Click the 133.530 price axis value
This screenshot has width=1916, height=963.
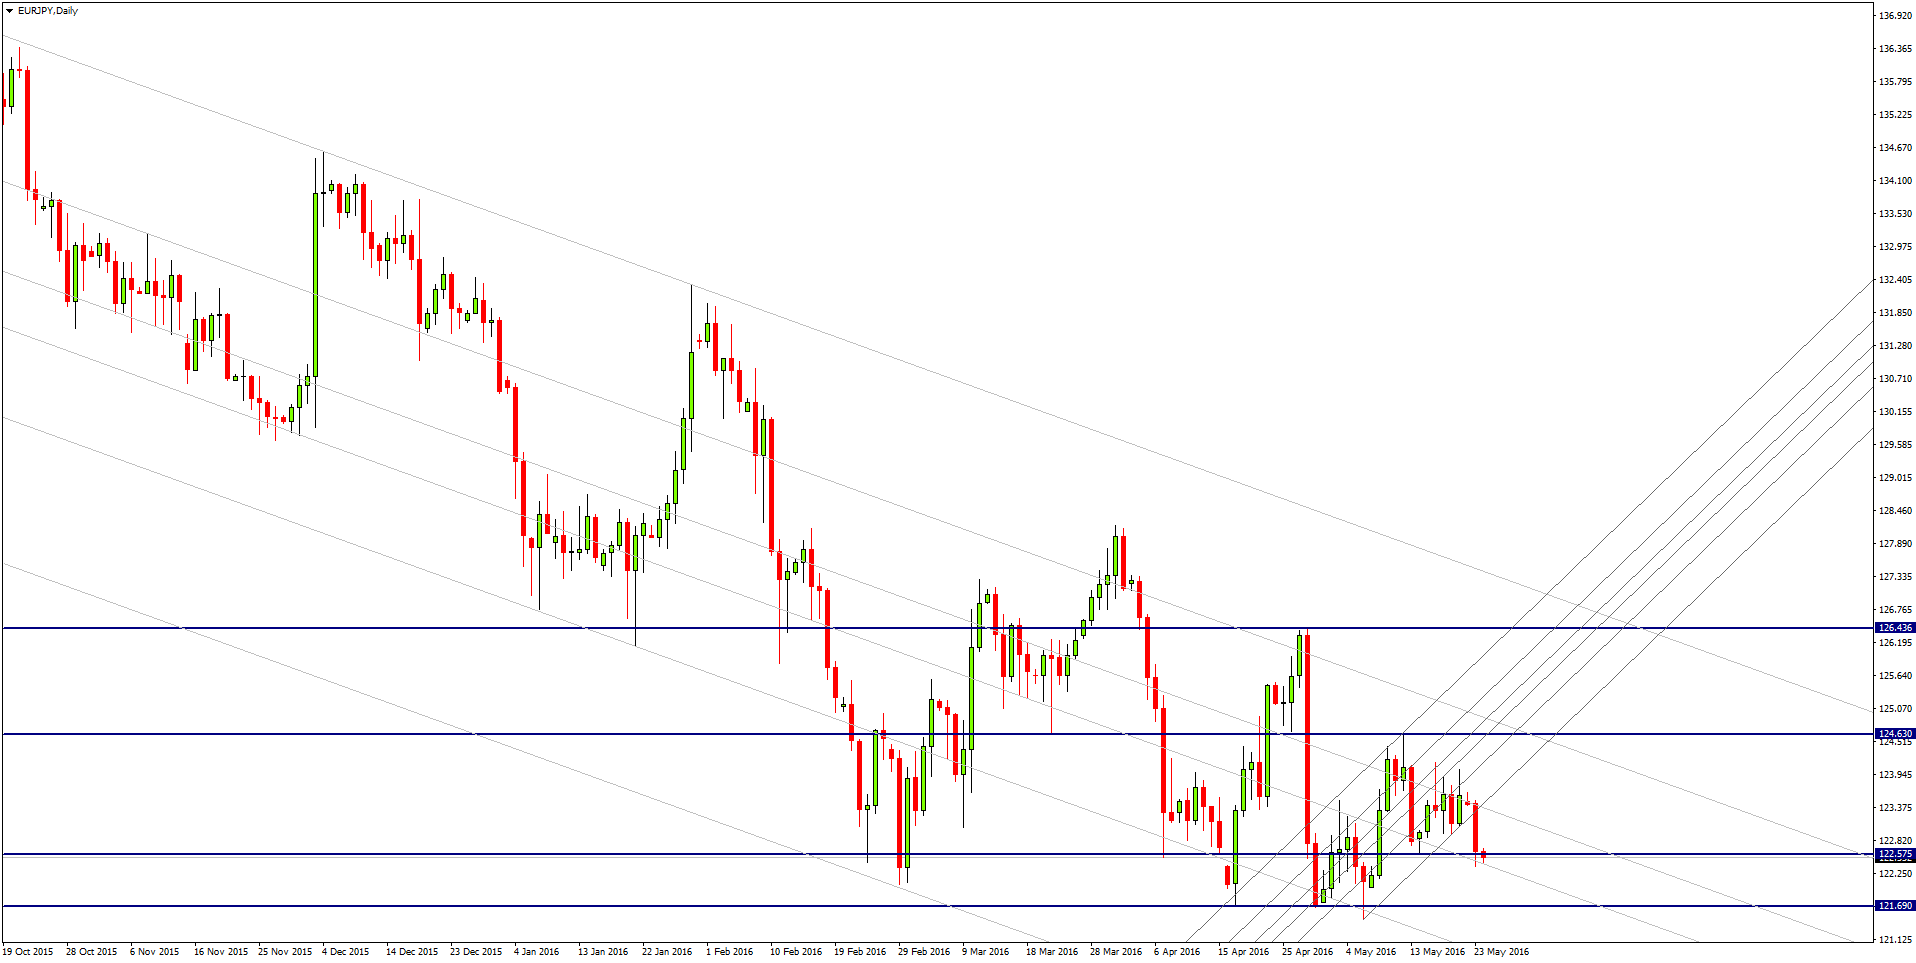(1896, 214)
